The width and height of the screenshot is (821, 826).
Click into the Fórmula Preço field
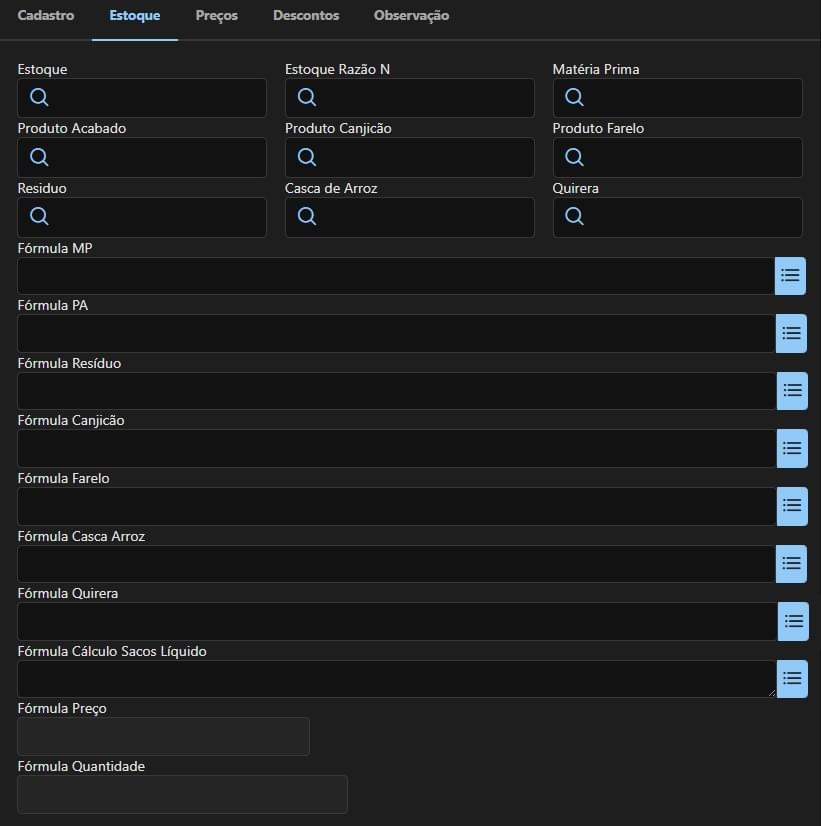(163, 736)
